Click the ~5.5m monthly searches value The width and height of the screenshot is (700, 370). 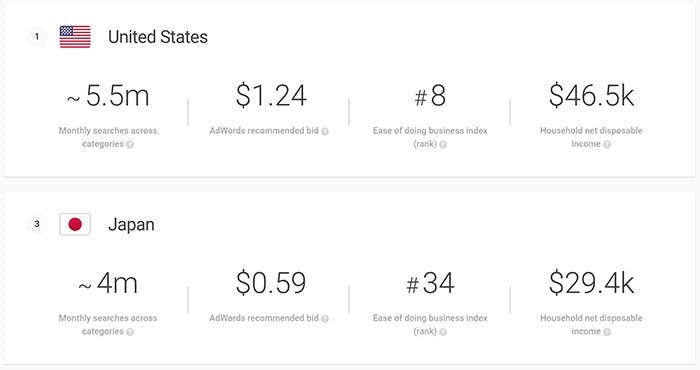pyautogui.click(x=108, y=96)
